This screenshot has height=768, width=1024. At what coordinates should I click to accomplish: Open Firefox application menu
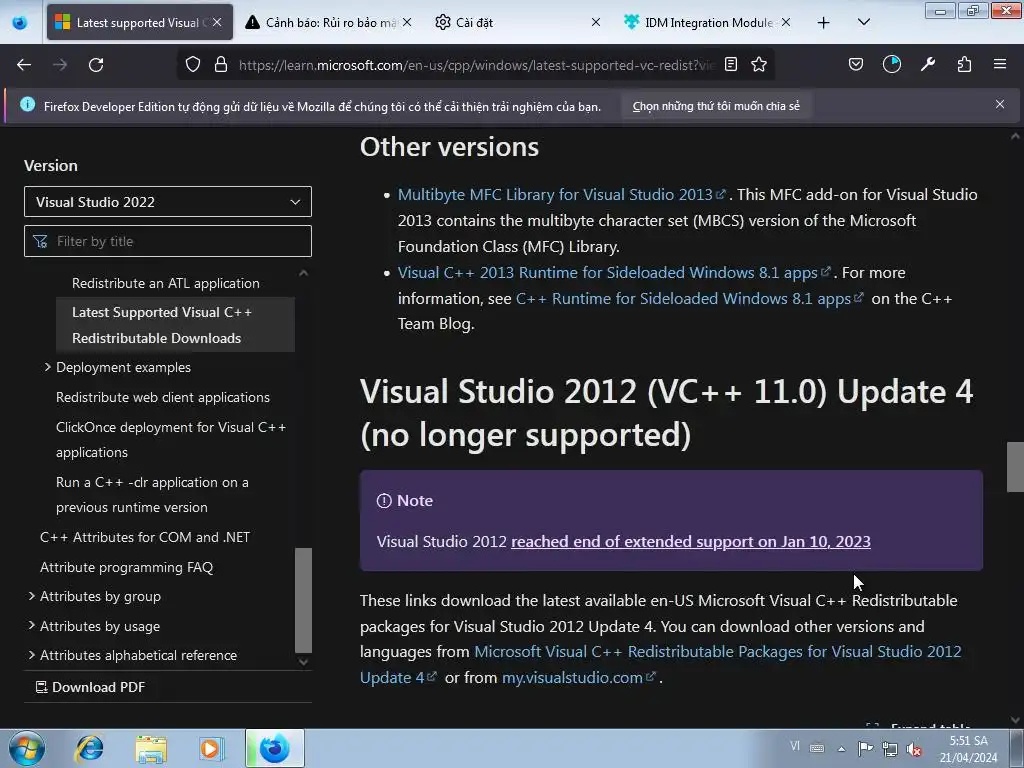pyautogui.click(x=1000, y=64)
